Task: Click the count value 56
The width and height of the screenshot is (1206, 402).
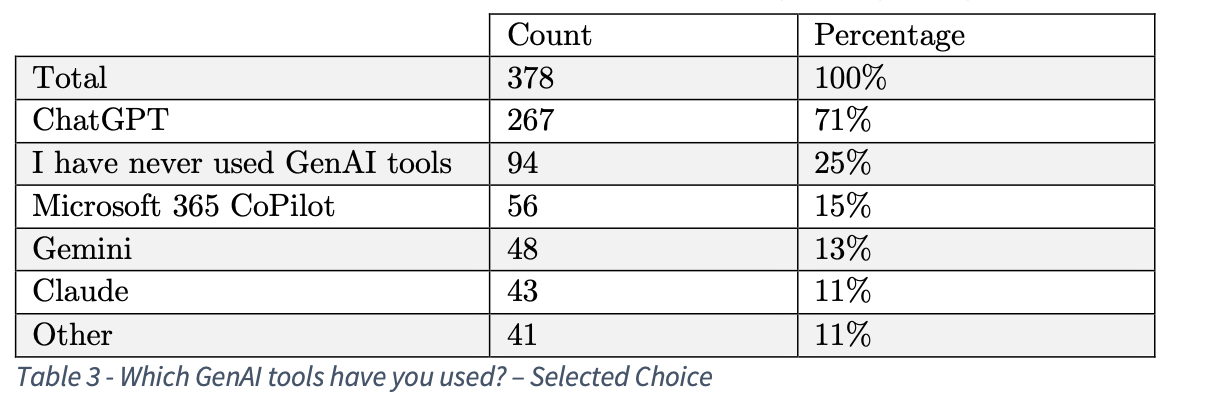Action: (x=523, y=206)
